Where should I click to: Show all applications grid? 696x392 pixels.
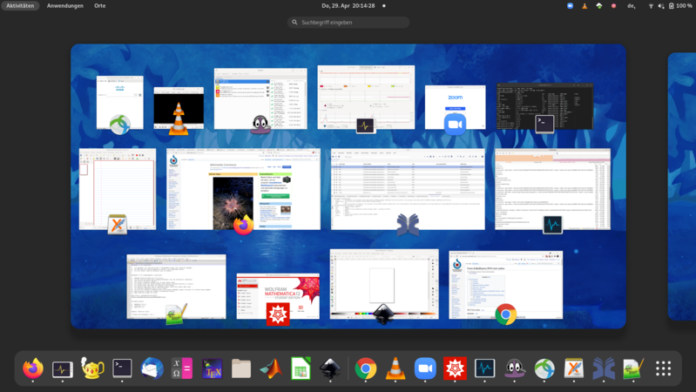663,368
